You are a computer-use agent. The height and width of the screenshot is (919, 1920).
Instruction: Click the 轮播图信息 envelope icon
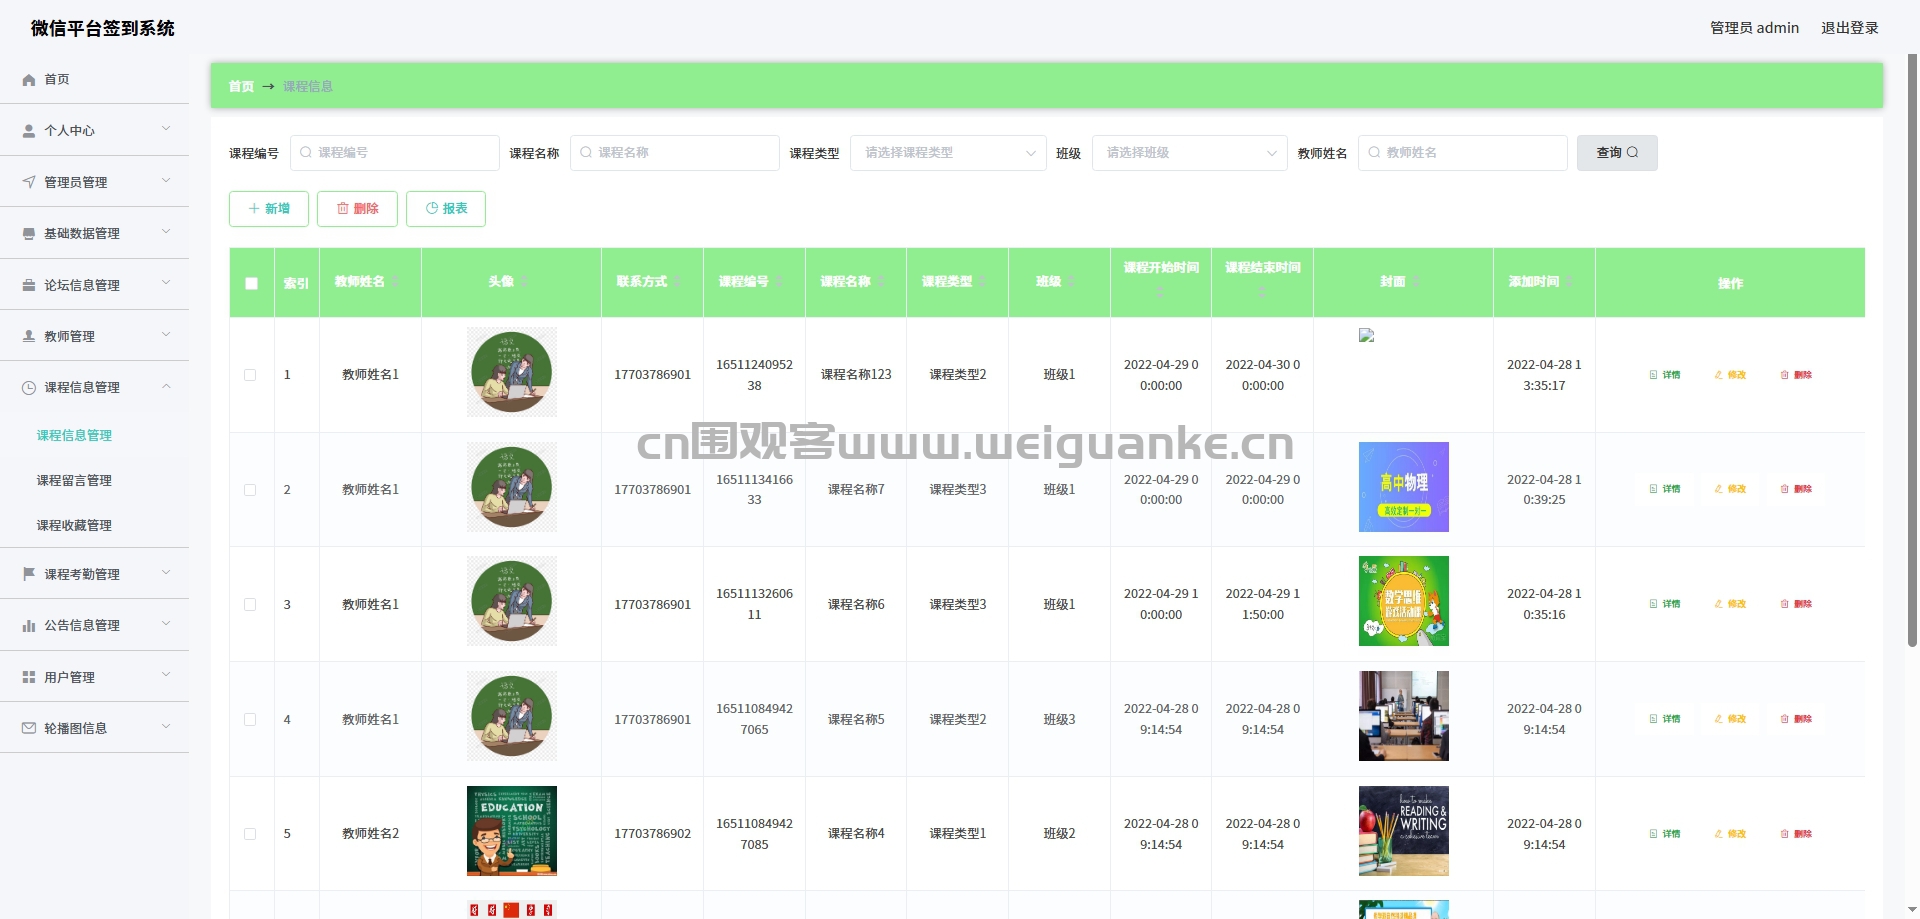click(29, 728)
